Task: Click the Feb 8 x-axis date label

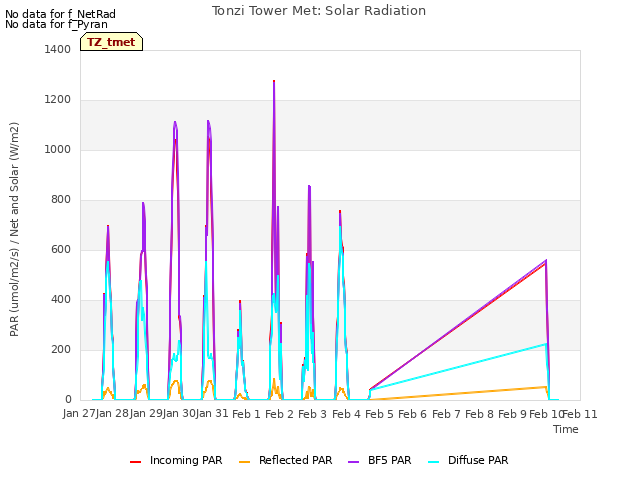Action: pyautogui.click(x=480, y=414)
